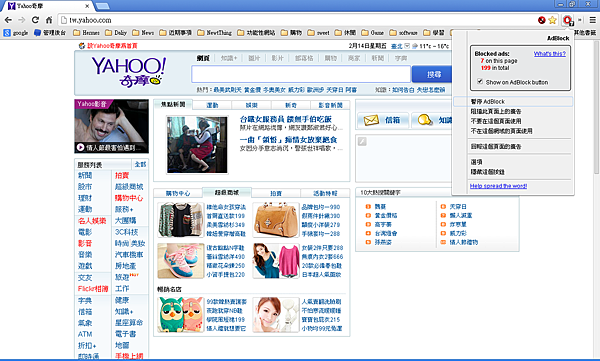Open the ATM service link
This screenshot has width=600, height=361.
pyautogui.click(x=85, y=334)
